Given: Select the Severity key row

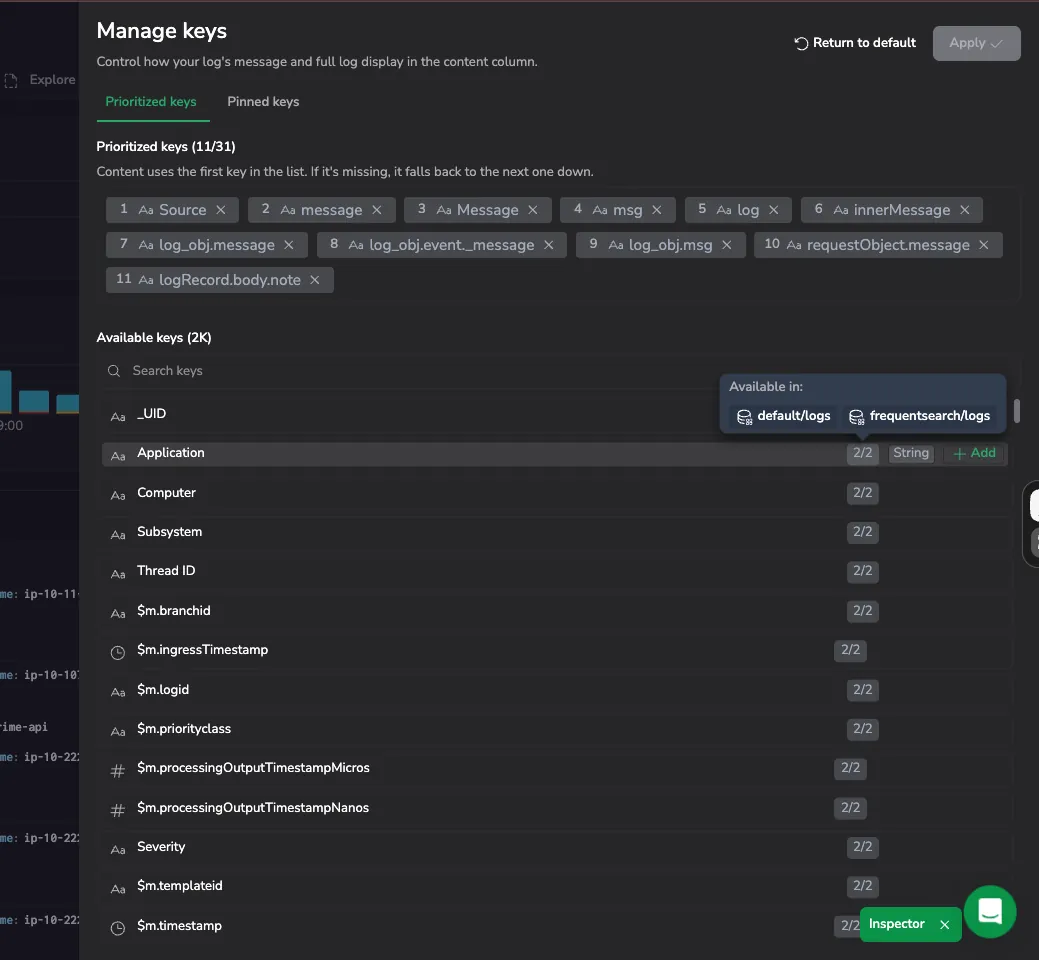Looking at the screenshot, I should click(x=555, y=847).
